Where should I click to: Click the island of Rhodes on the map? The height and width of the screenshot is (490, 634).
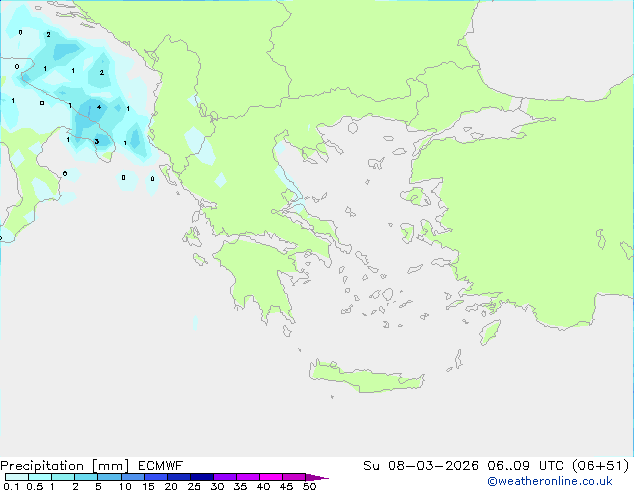(x=490, y=332)
